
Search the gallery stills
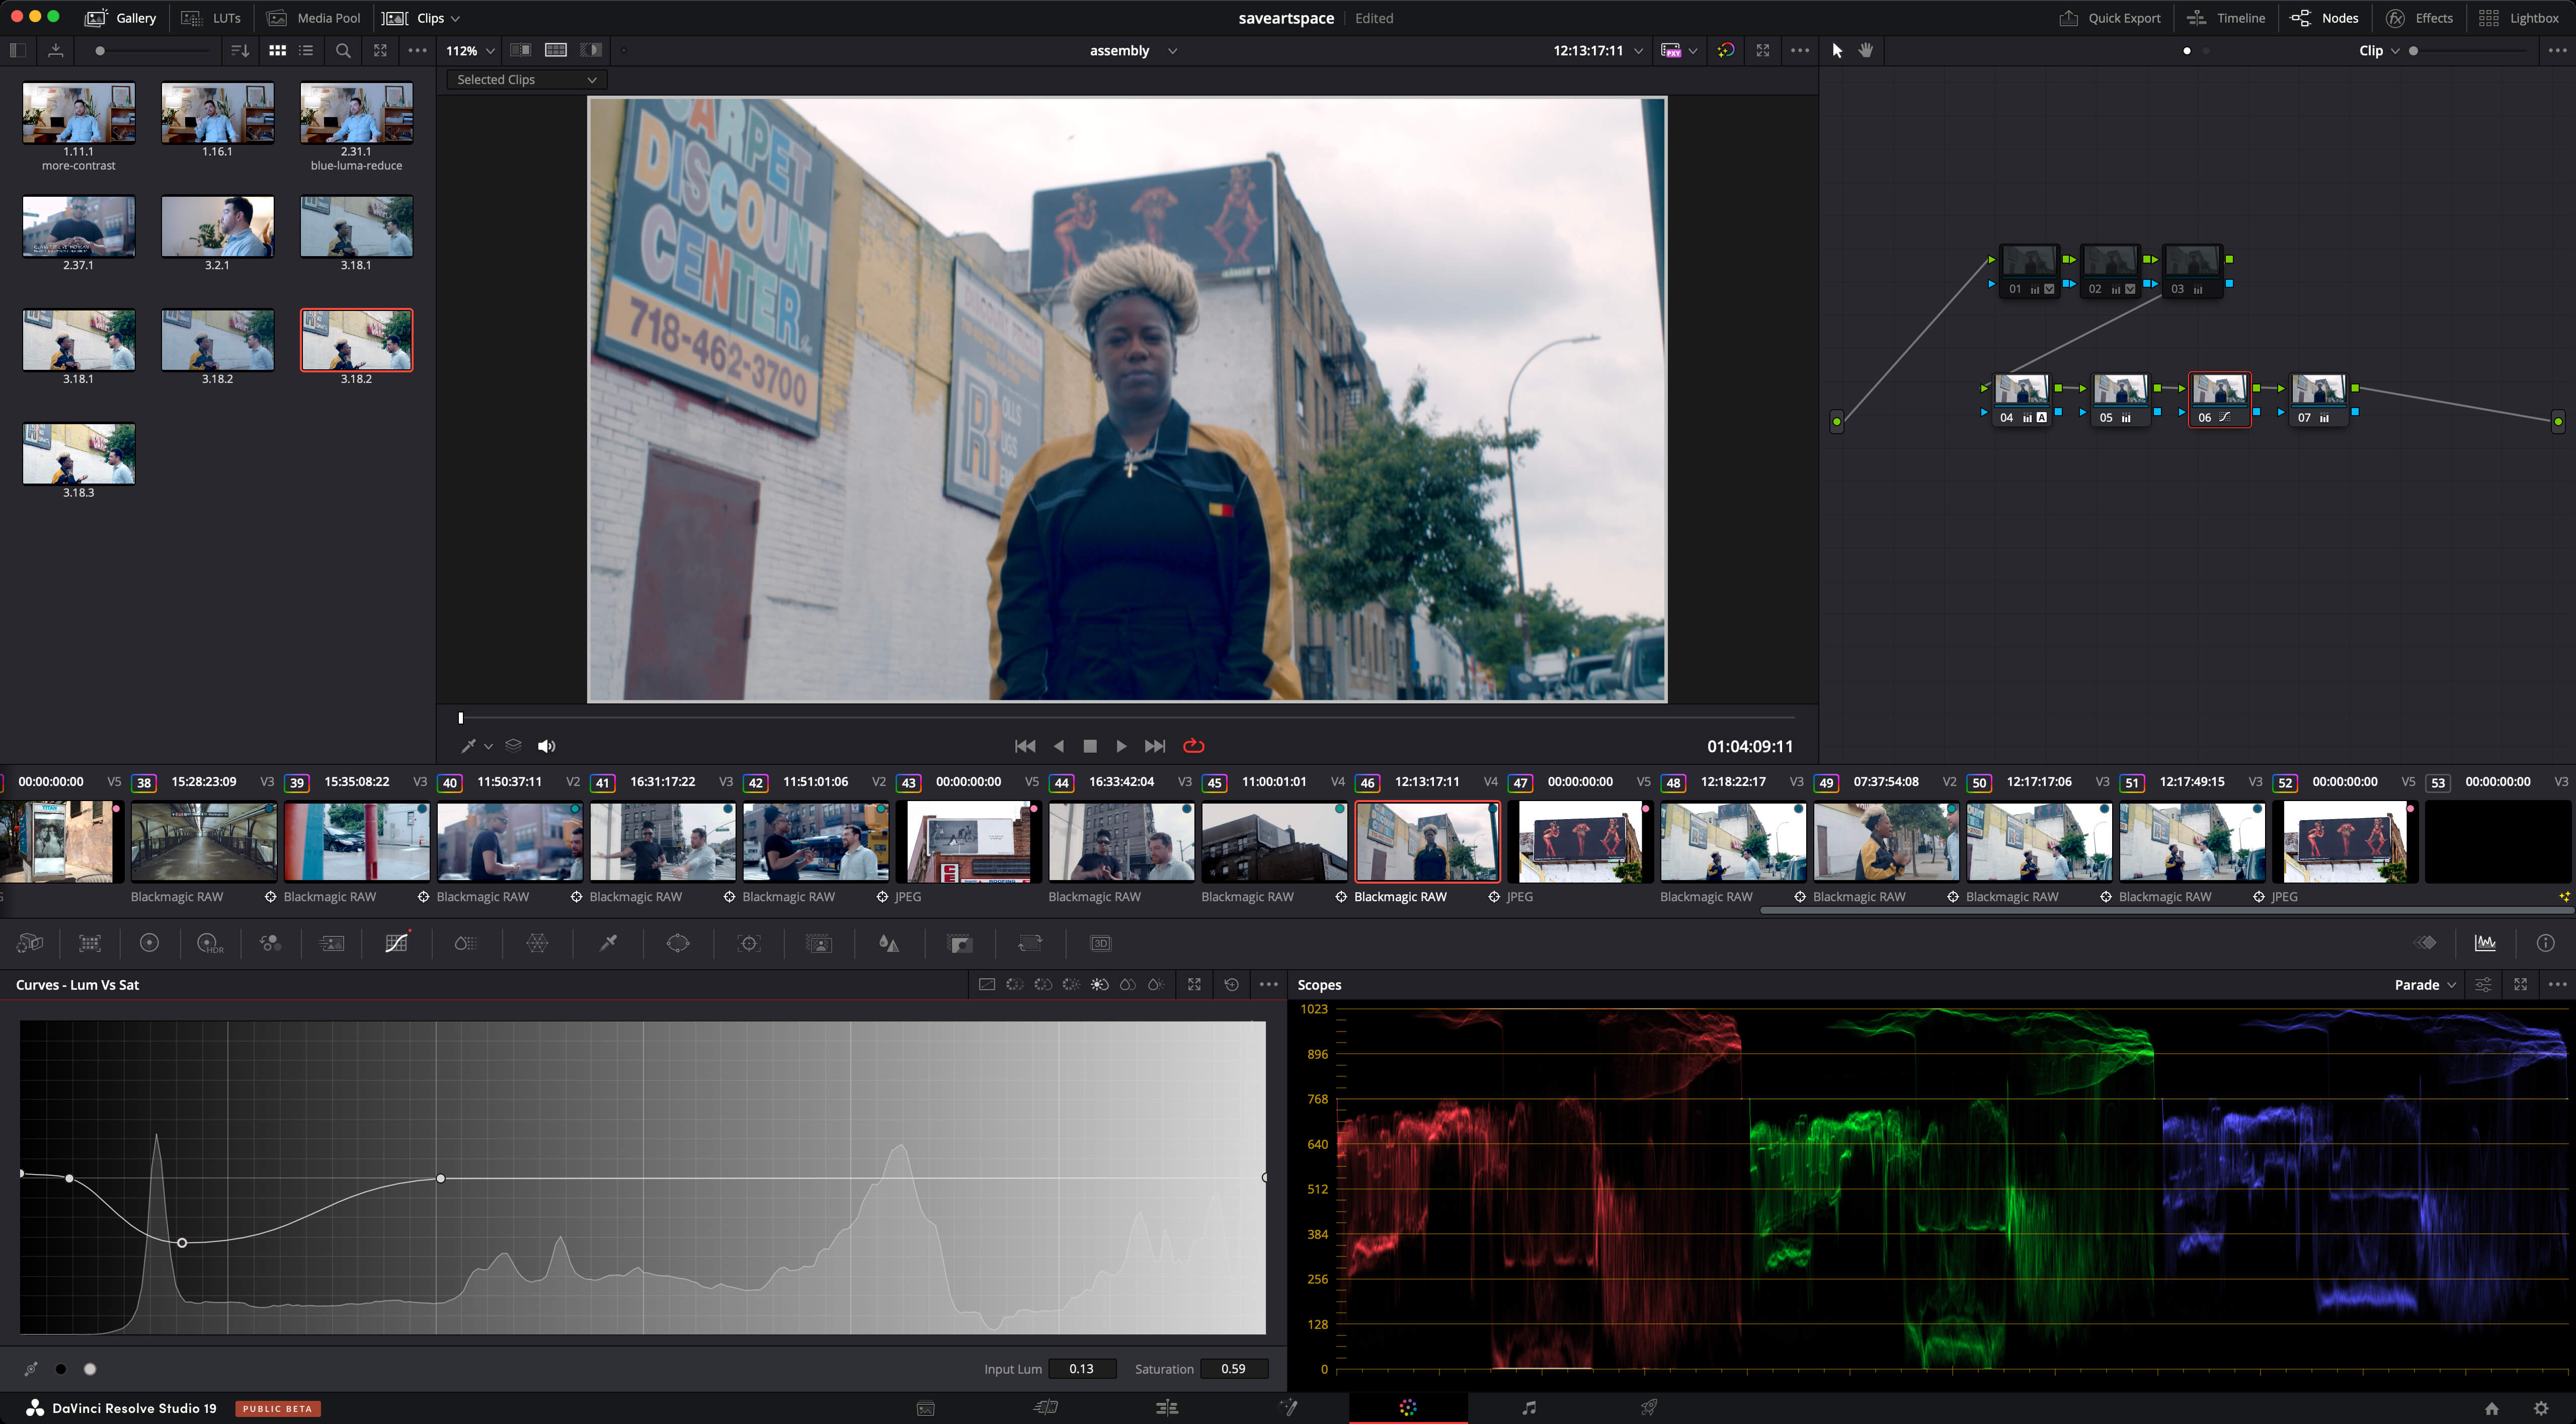(x=343, y=50)
